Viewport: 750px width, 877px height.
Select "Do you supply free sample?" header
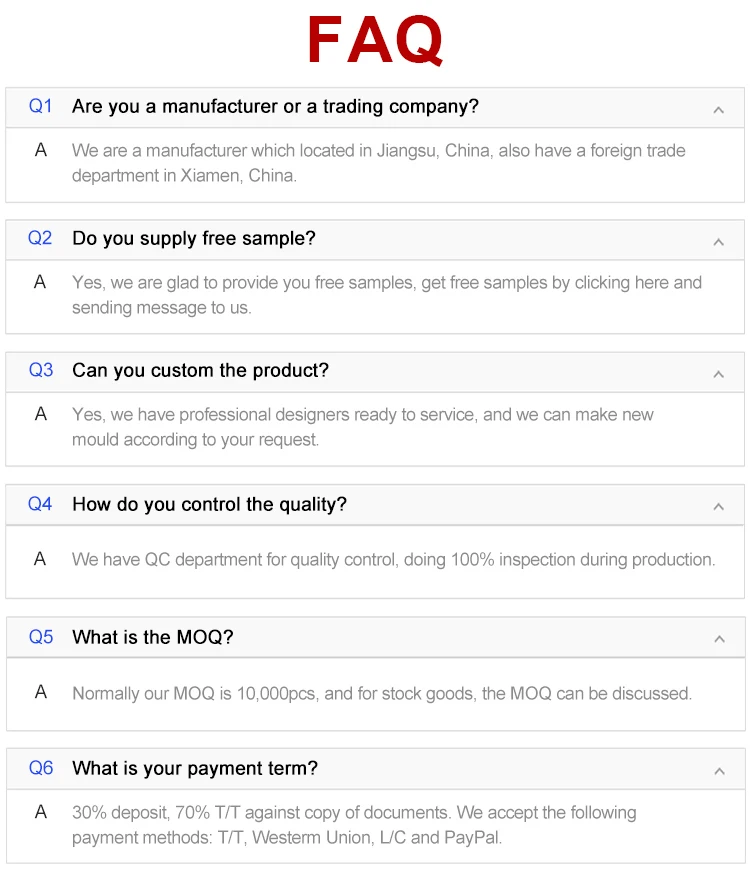(x=193, y=238)
